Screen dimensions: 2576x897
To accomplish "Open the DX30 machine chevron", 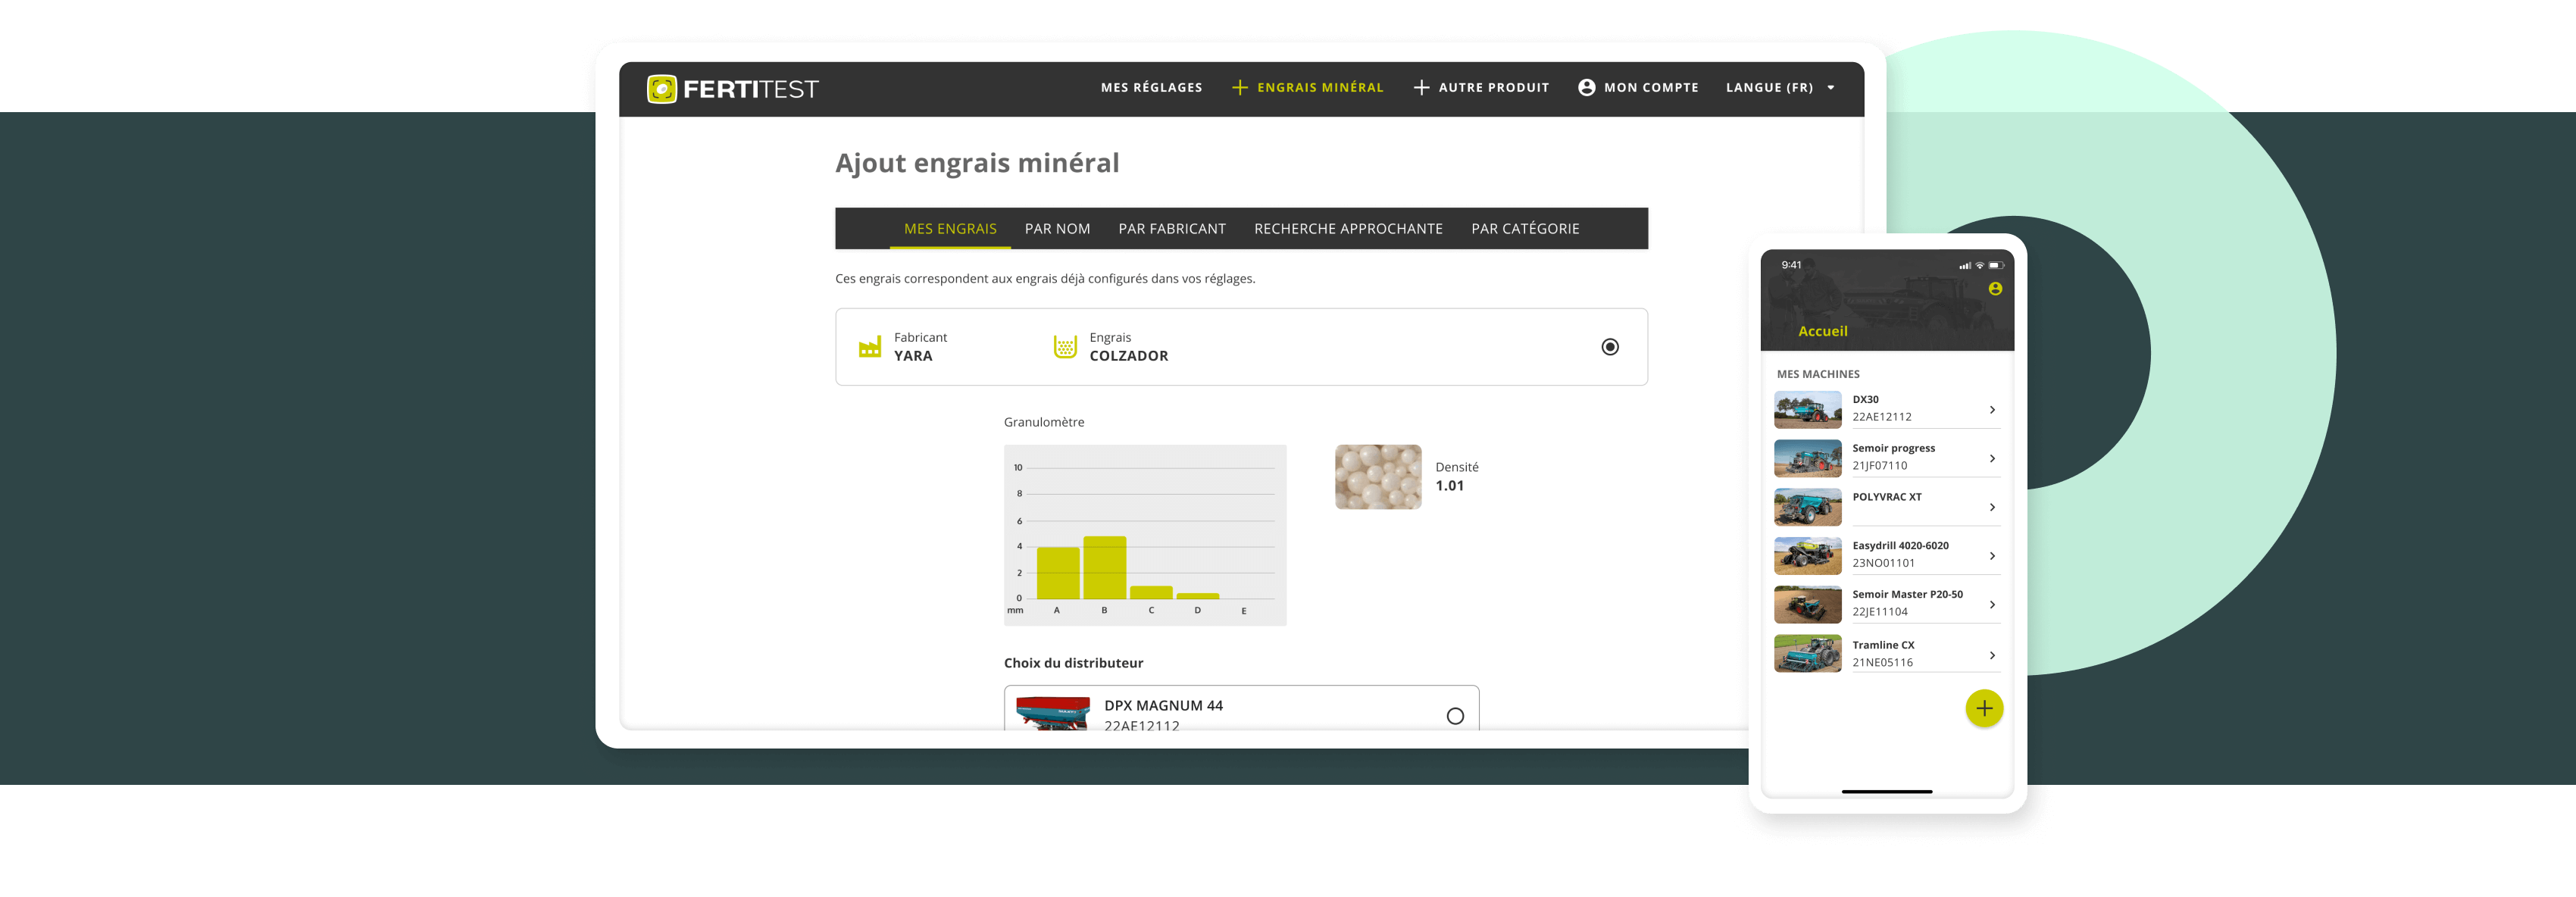I will 1992,410.
